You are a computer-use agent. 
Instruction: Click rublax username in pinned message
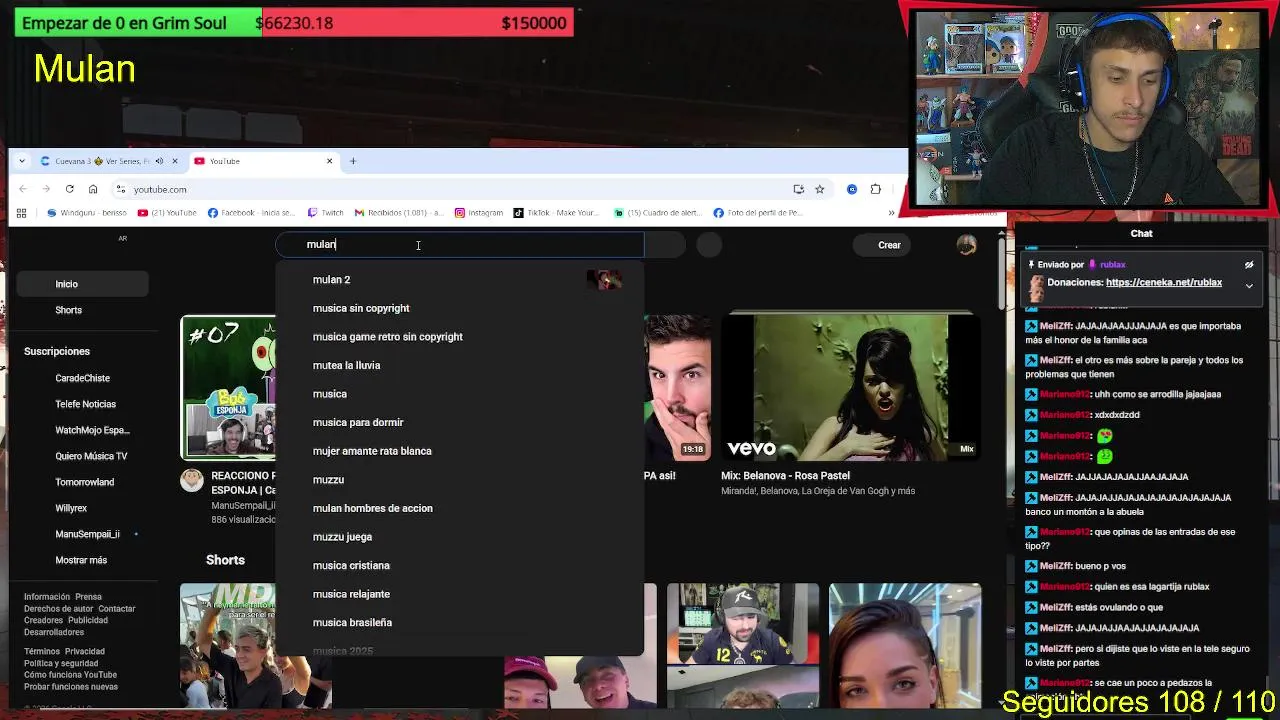1113,265
